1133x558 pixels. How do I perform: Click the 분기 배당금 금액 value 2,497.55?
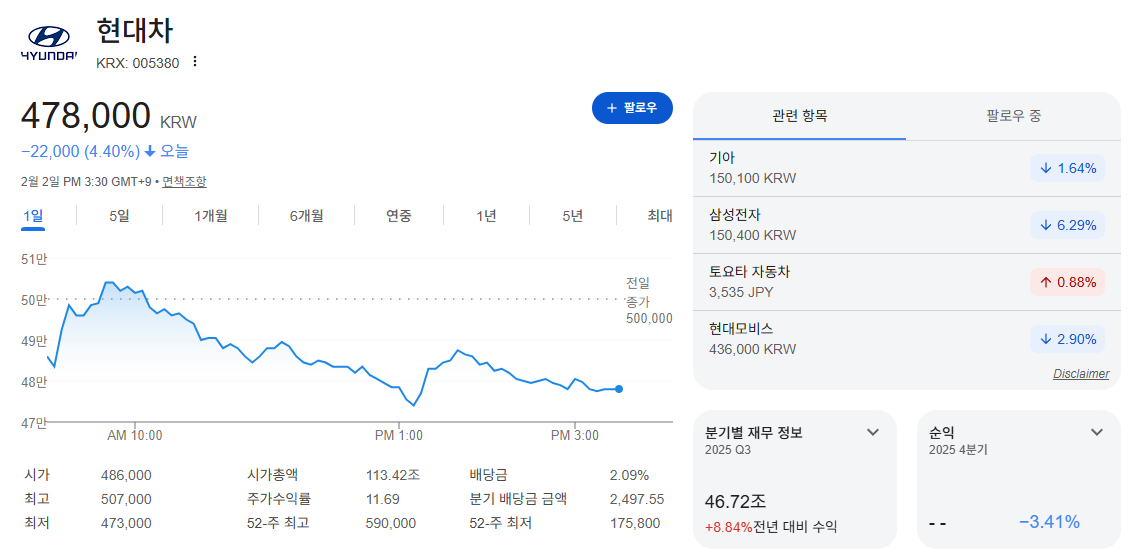[637, 499]
